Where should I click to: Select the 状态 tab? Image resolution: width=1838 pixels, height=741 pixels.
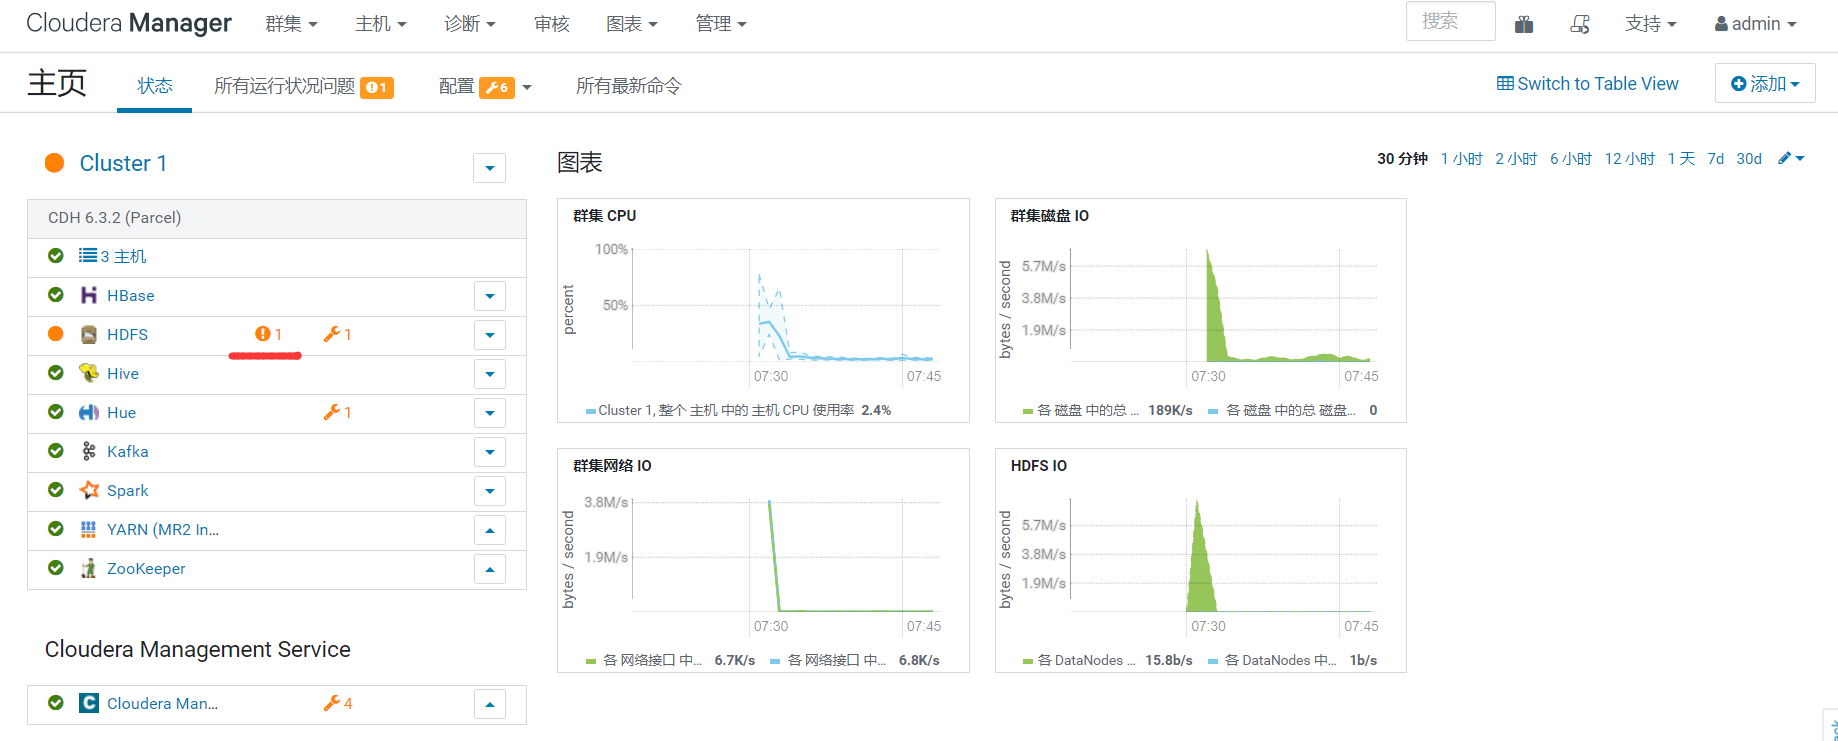pos(155,86)
